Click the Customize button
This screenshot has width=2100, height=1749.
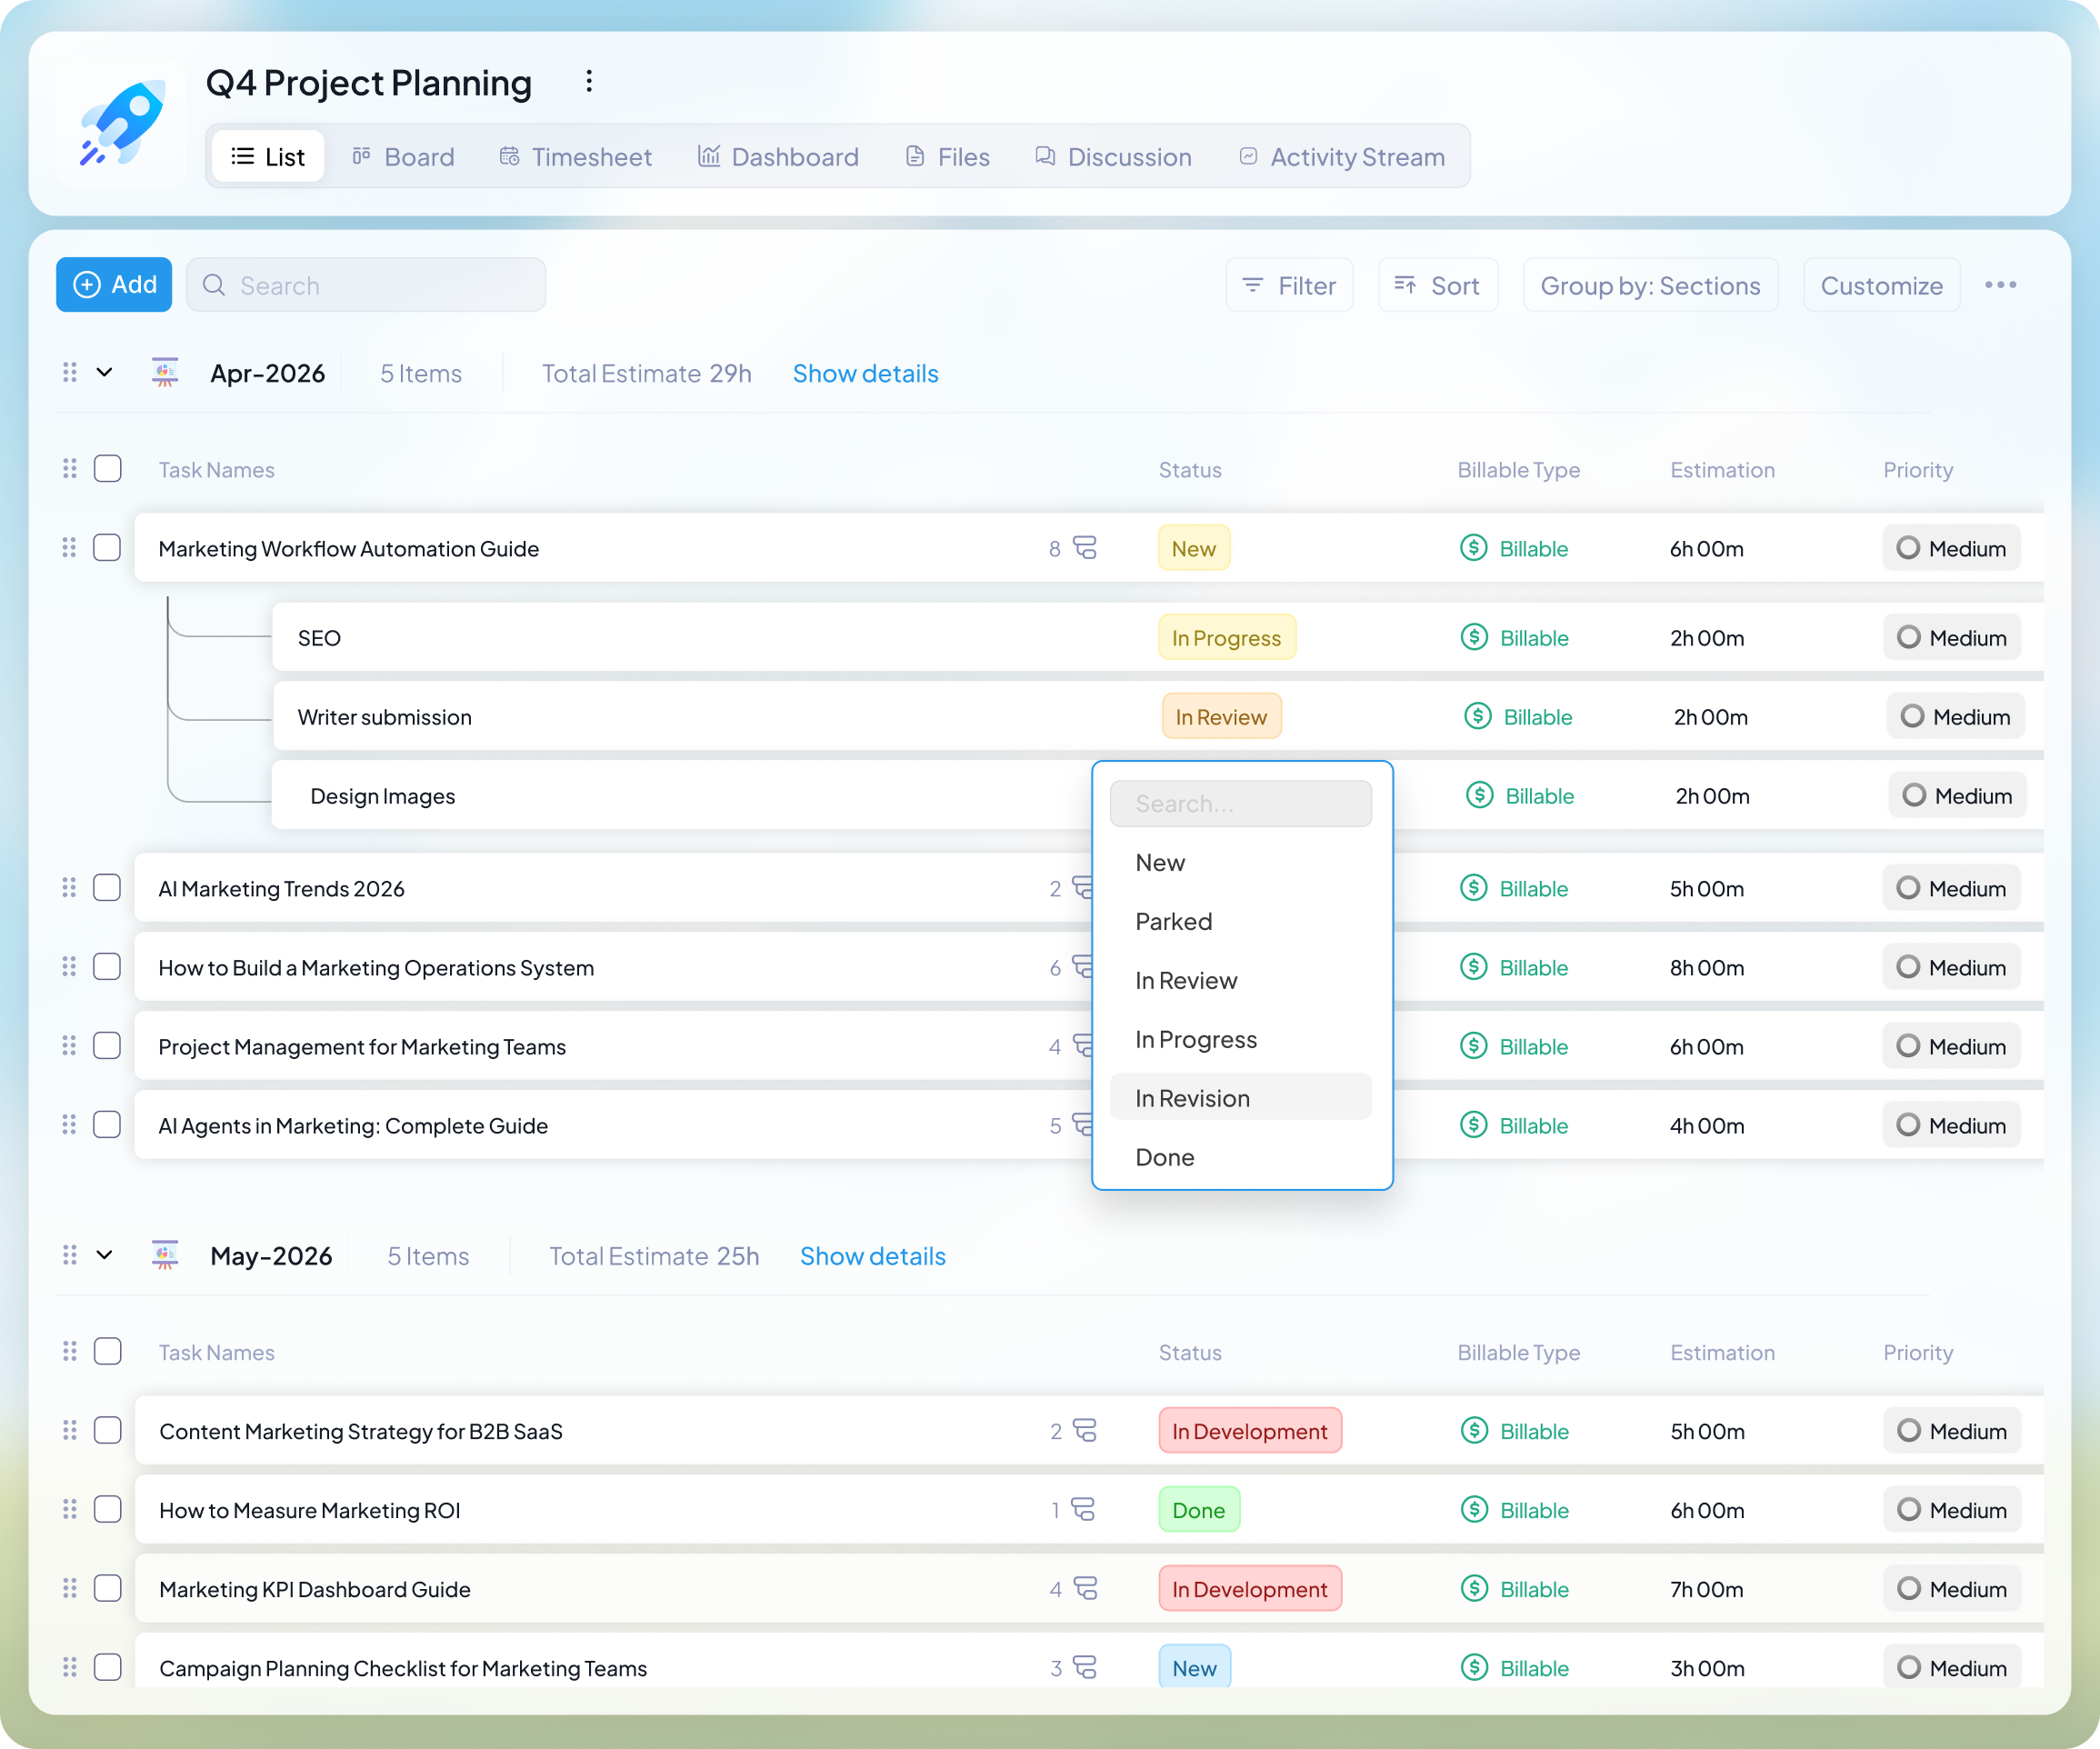coord(1881,285)
